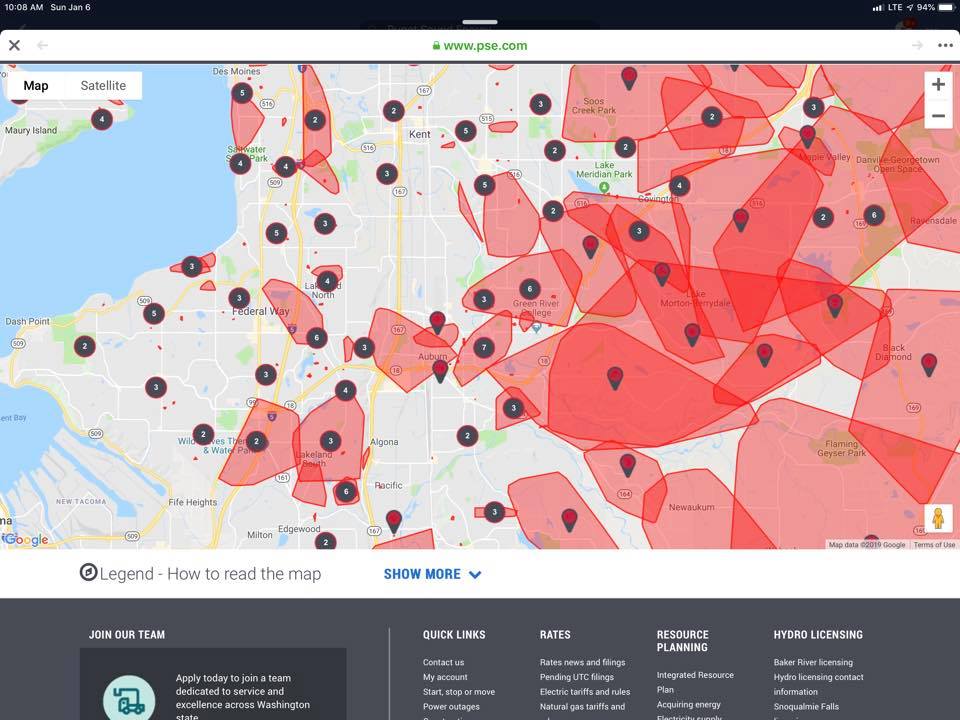Switch the map to Satellite view
This screenshot has height=720, width=960.
pos(103,86)
